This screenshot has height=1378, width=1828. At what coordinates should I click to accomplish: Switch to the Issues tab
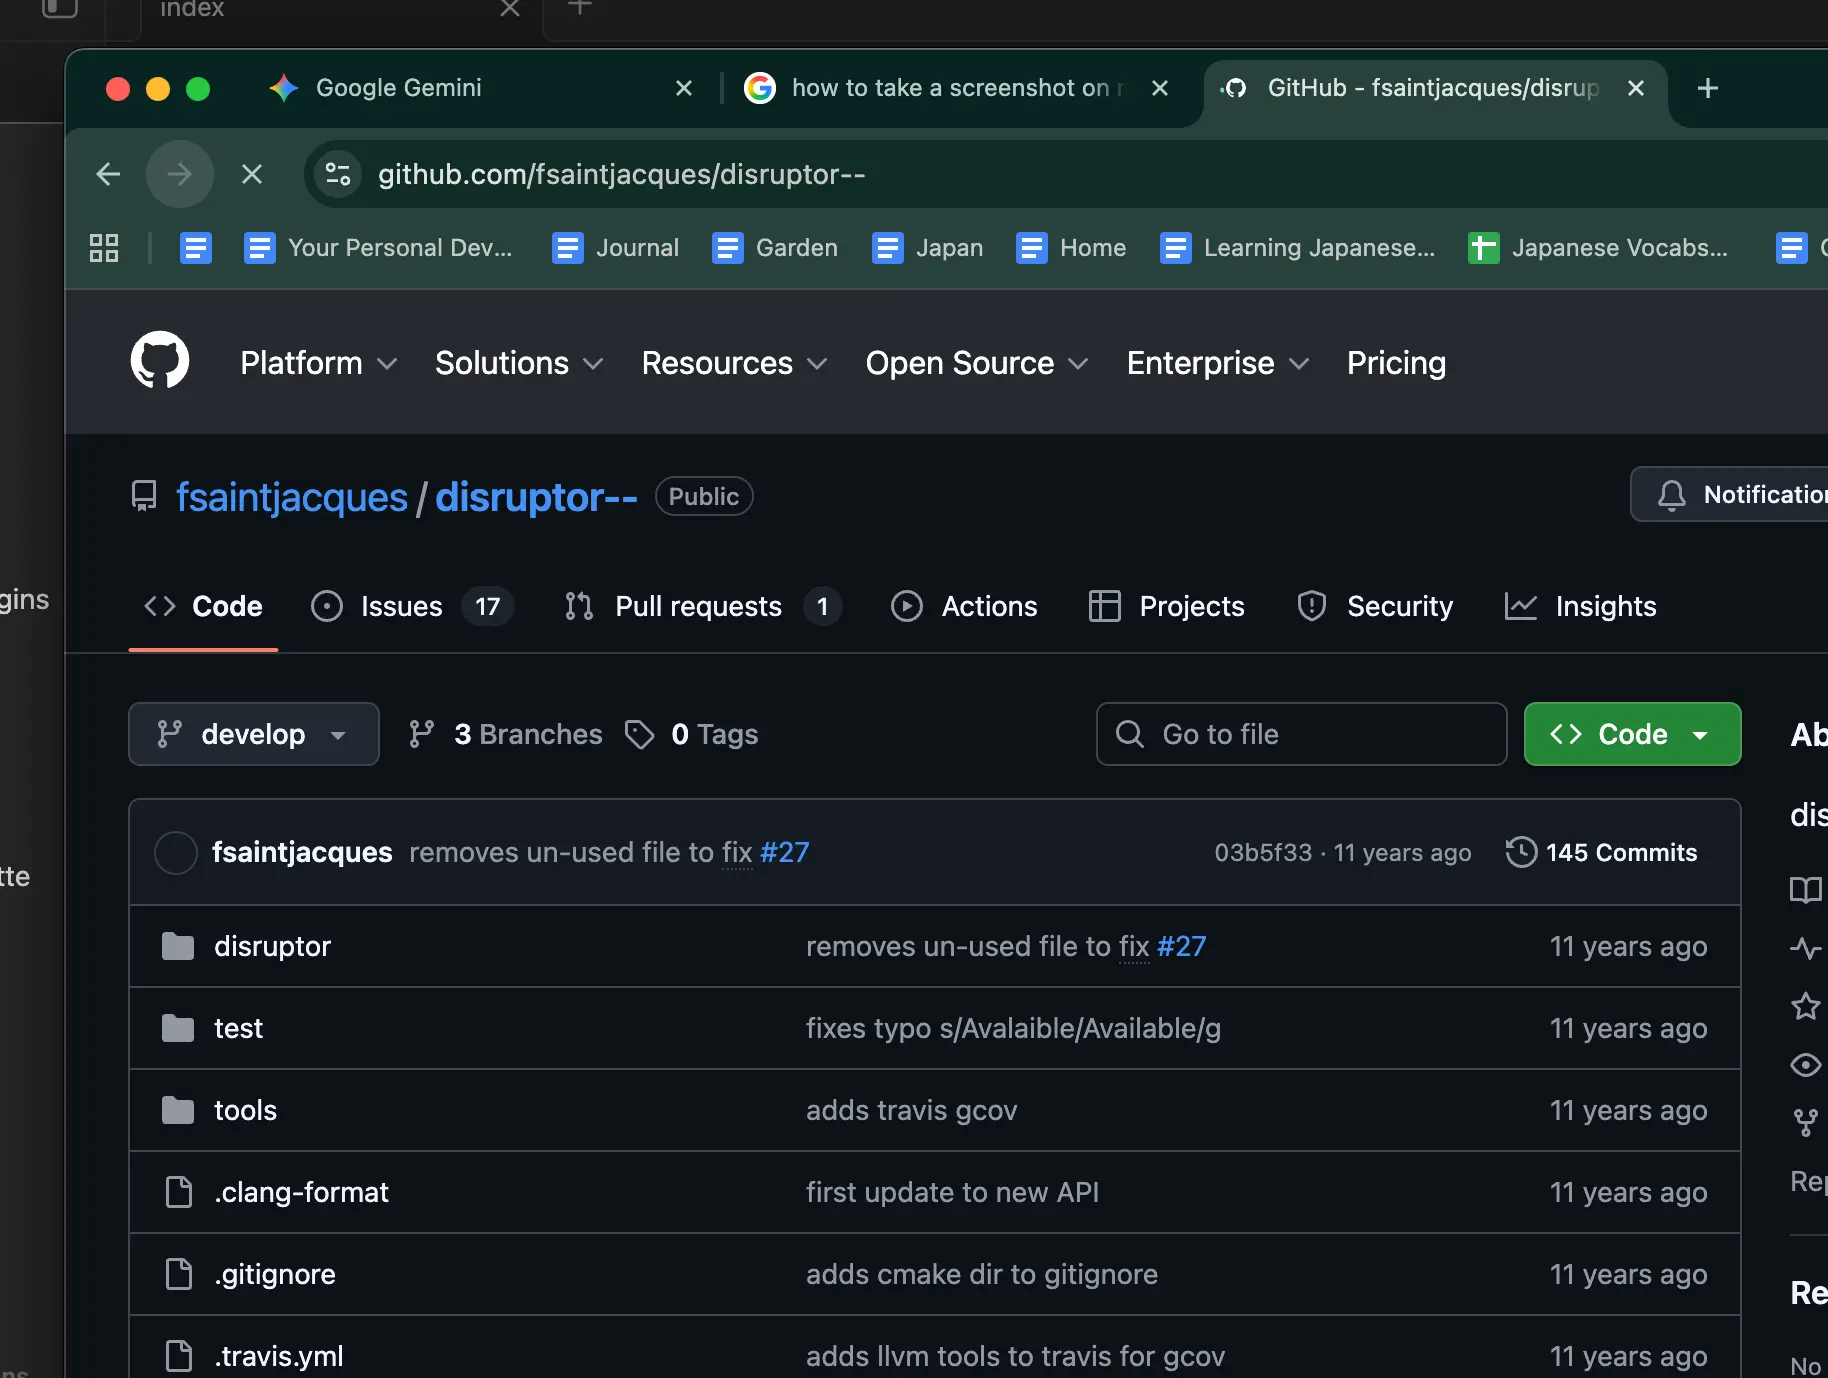coord(402,607)
